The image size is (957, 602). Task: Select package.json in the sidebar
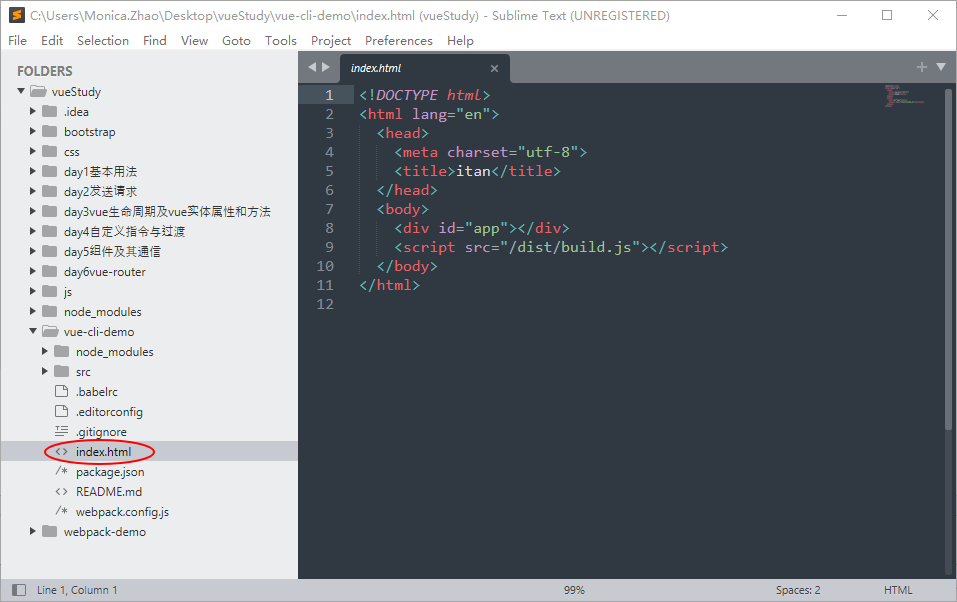tap(110, 471)
